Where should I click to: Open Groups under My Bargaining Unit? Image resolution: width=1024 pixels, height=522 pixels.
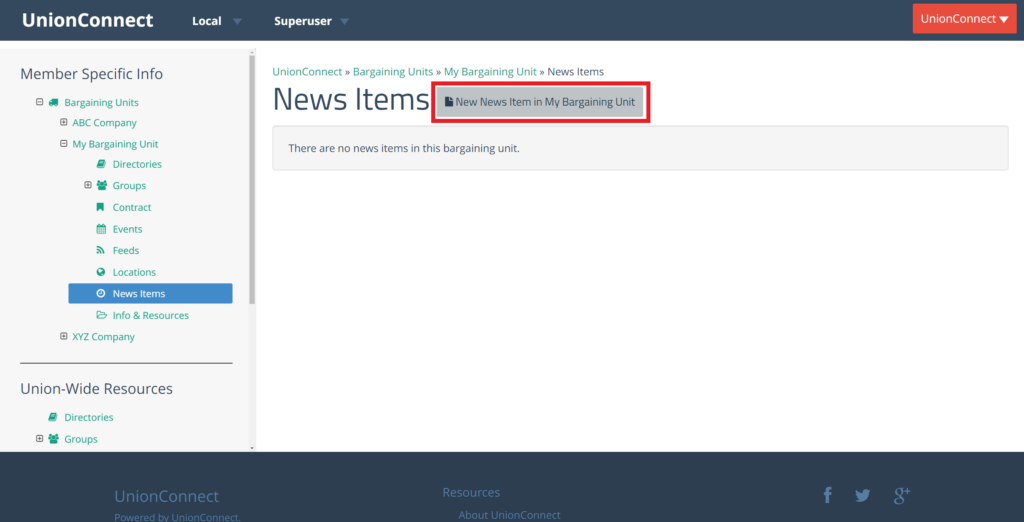(129, 186)
